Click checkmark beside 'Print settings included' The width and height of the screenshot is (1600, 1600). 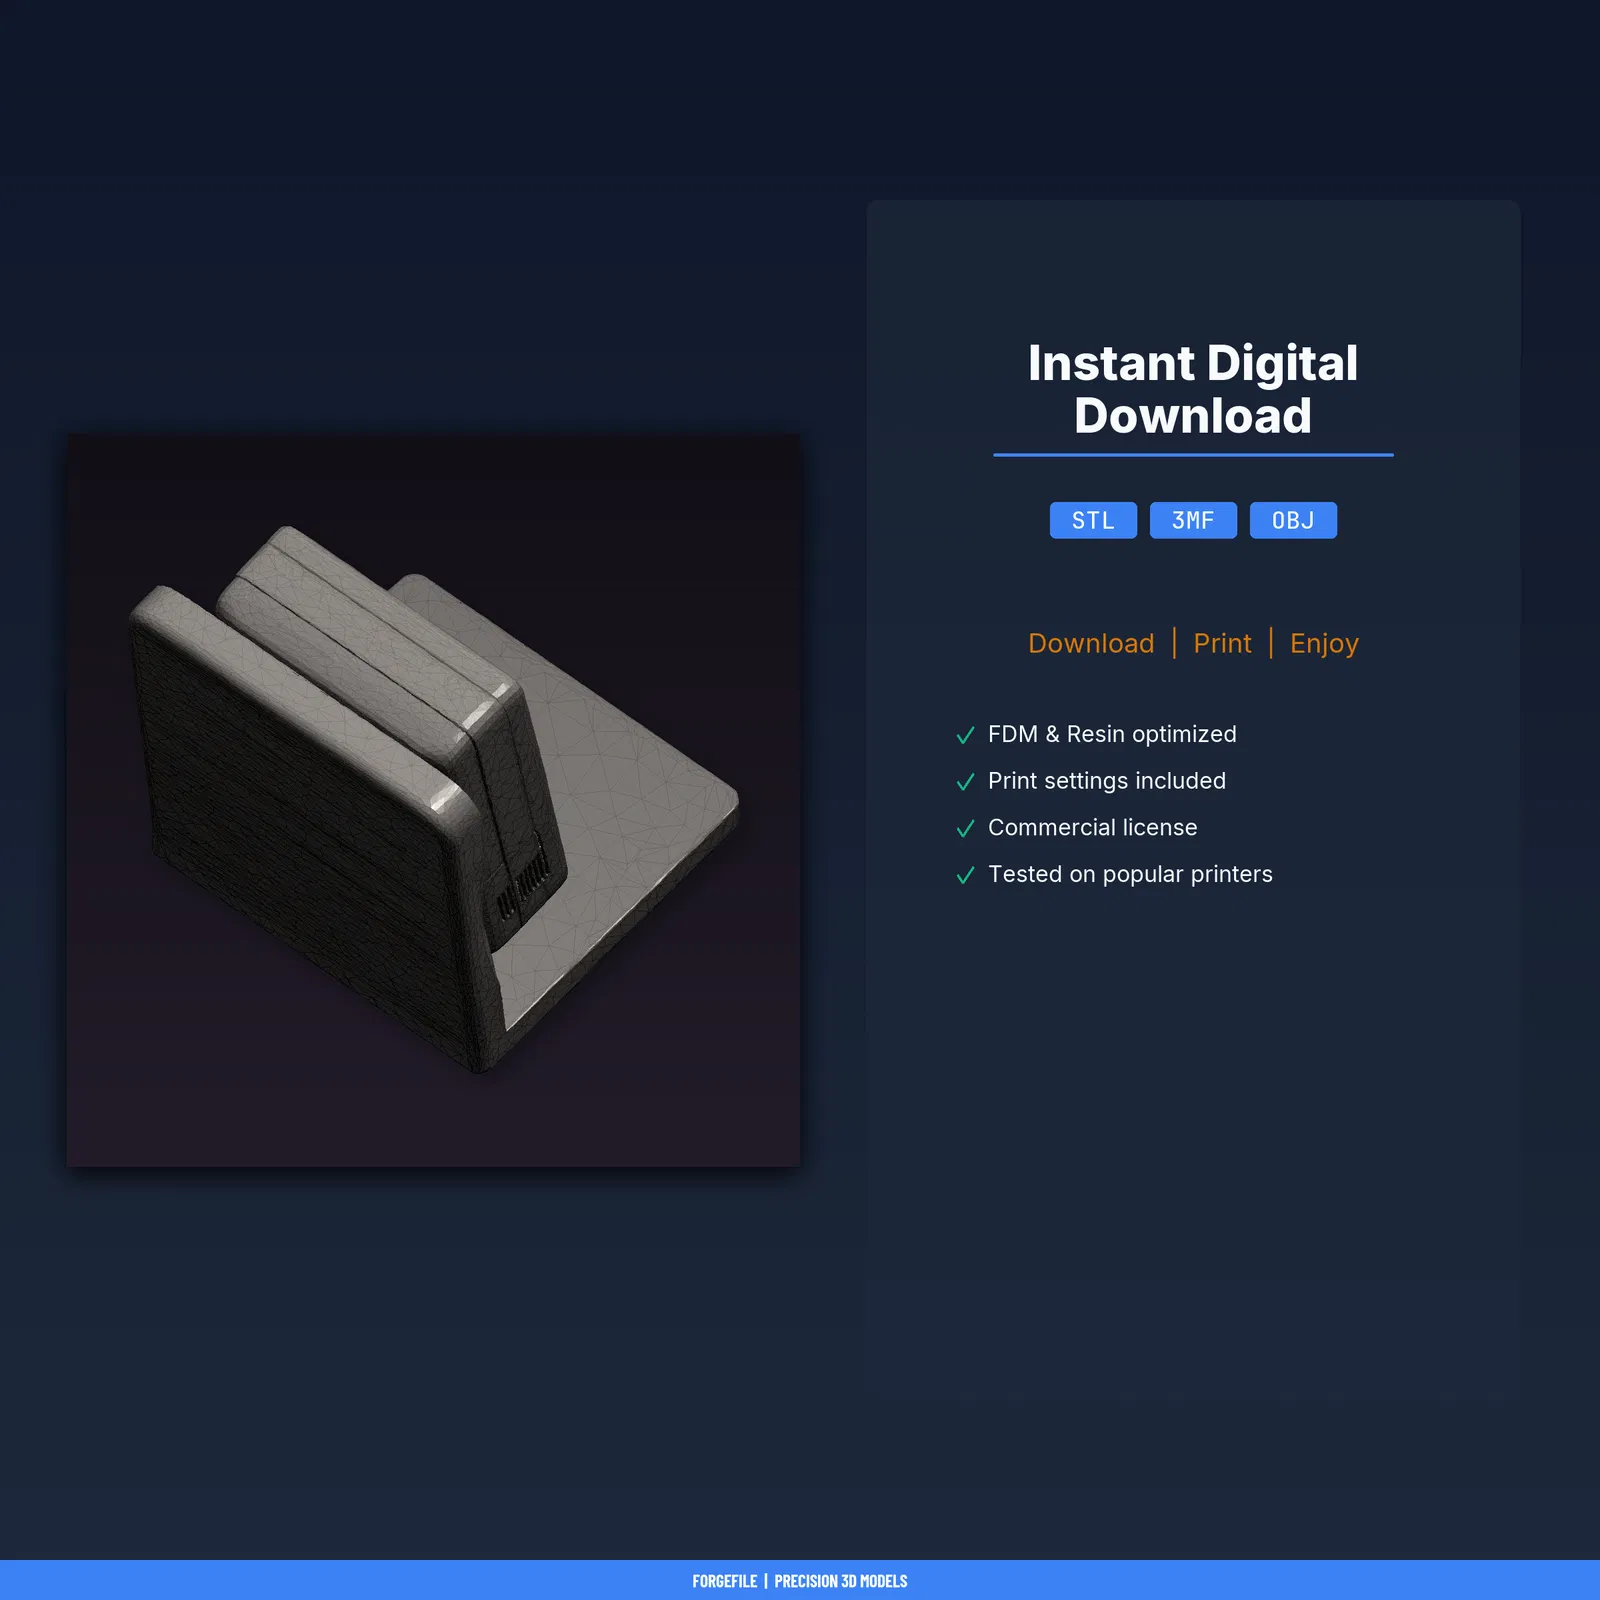coord(965,782)
